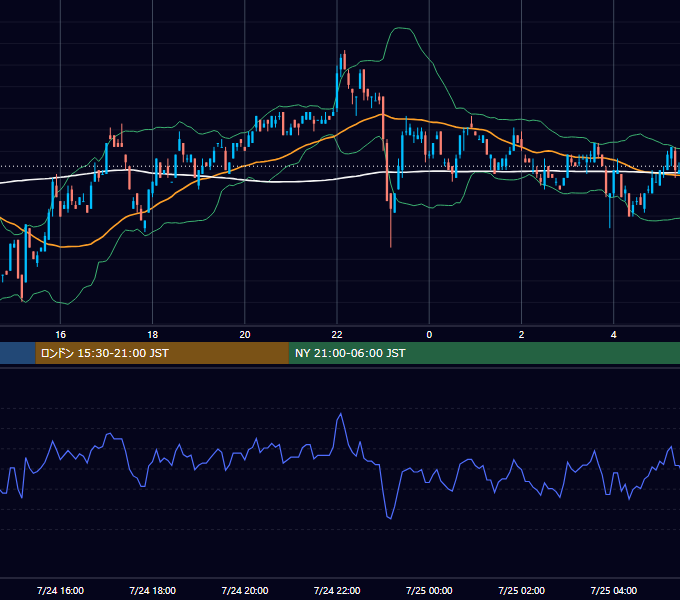Click the oscillator low after 7/24 23:00
Screen dimensions: 680x600
[389, 517]
